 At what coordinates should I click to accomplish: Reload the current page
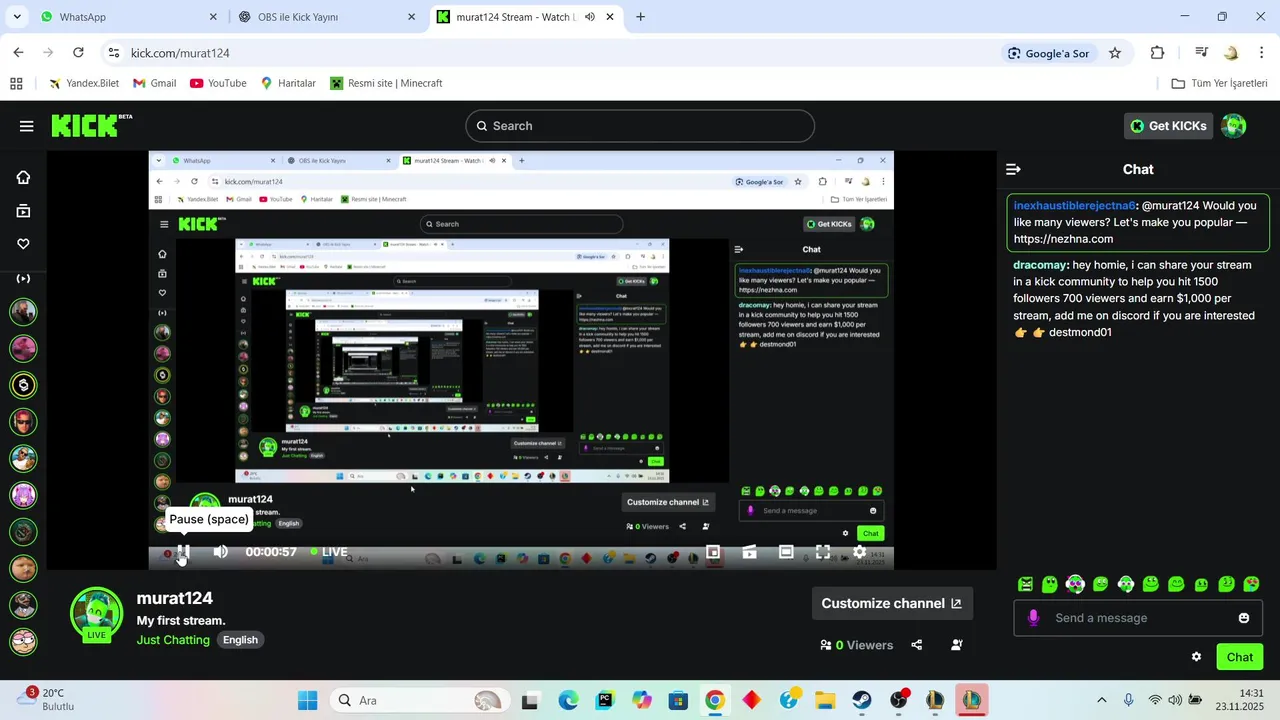coord(78,53)
